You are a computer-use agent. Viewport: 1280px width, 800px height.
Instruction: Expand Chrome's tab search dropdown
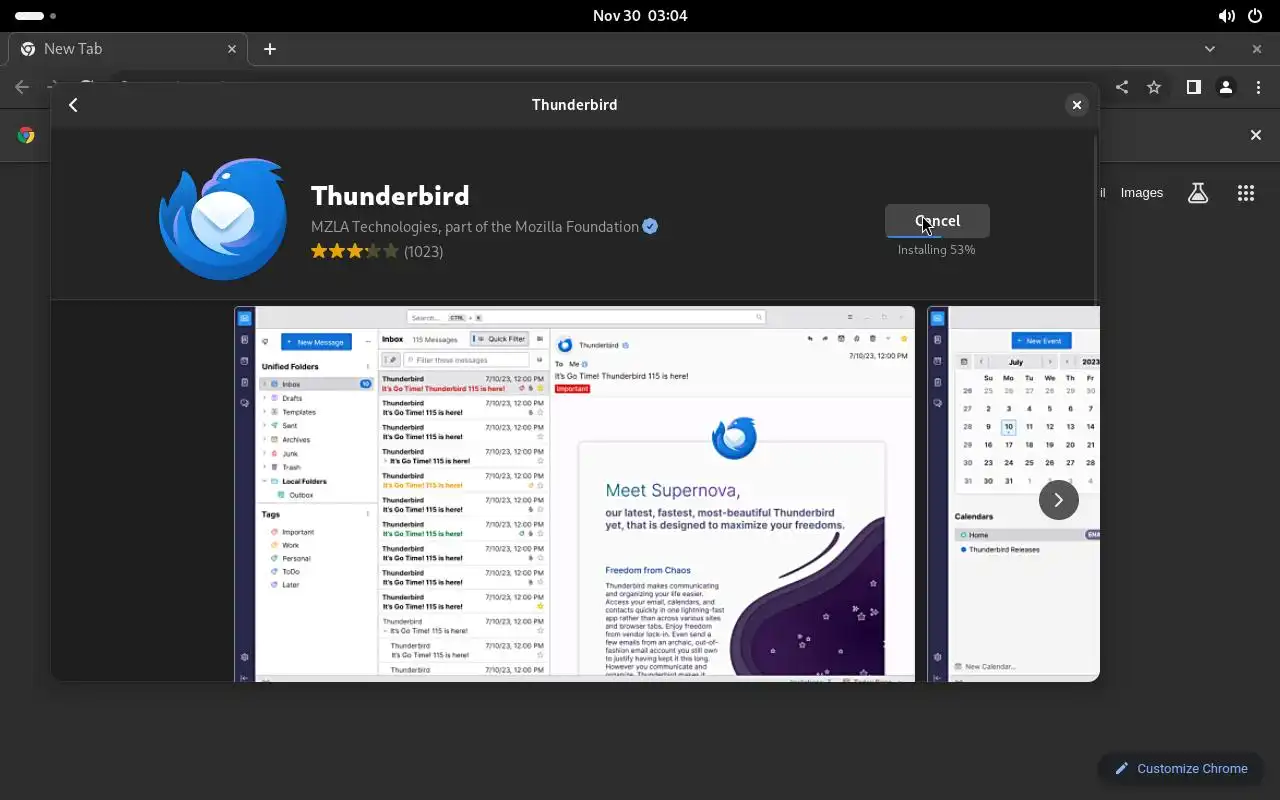[1210, 49]
